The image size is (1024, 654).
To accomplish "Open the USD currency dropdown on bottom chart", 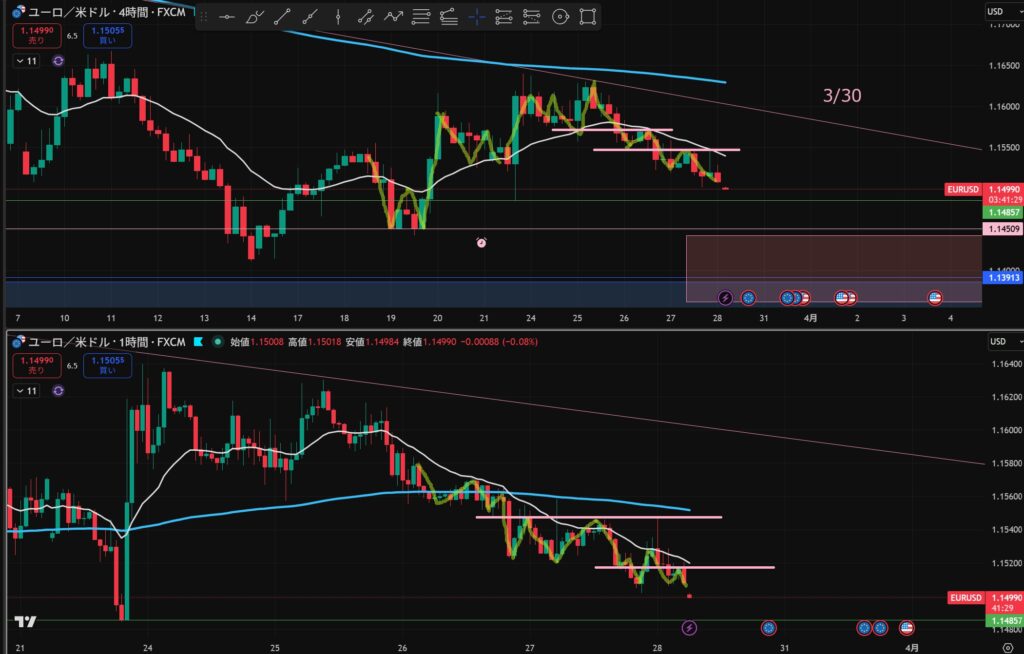I will (x=996, y=342).
